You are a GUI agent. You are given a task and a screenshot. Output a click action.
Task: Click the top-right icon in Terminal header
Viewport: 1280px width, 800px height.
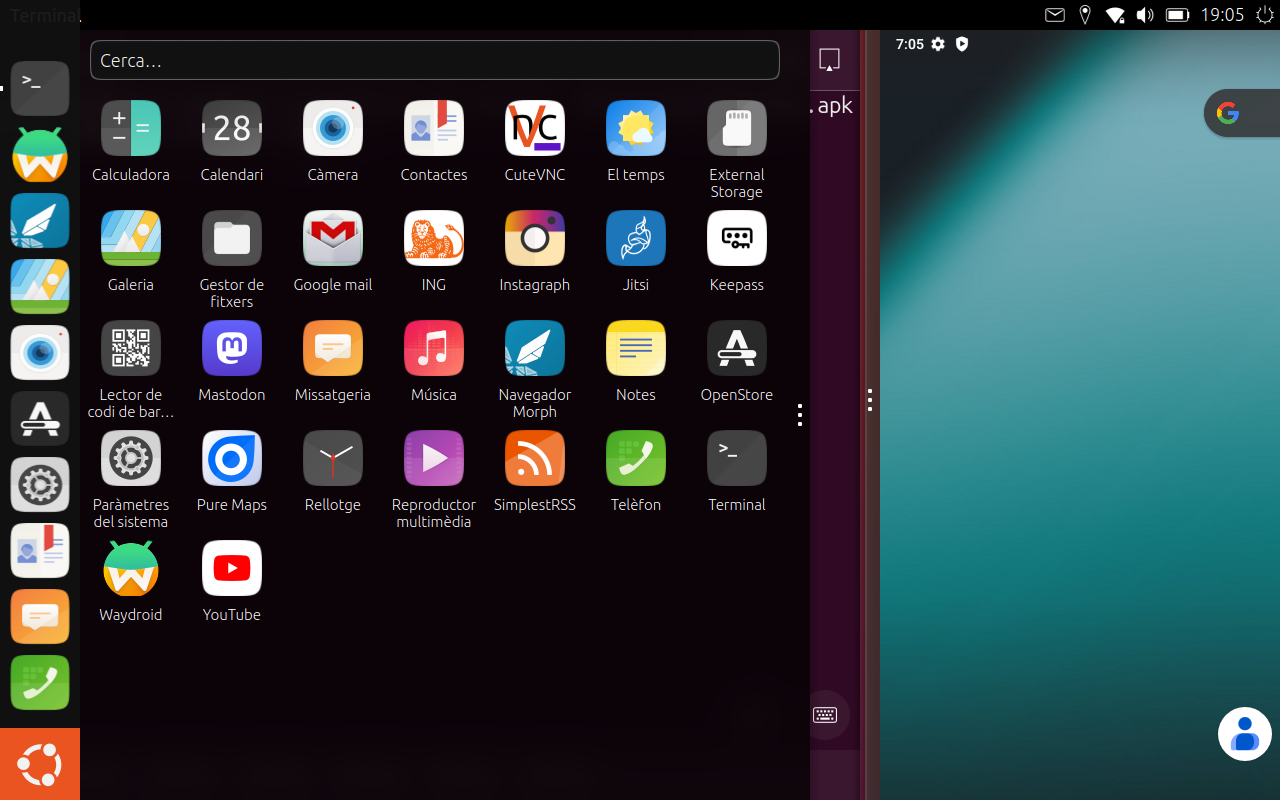[x=829, y=60]
